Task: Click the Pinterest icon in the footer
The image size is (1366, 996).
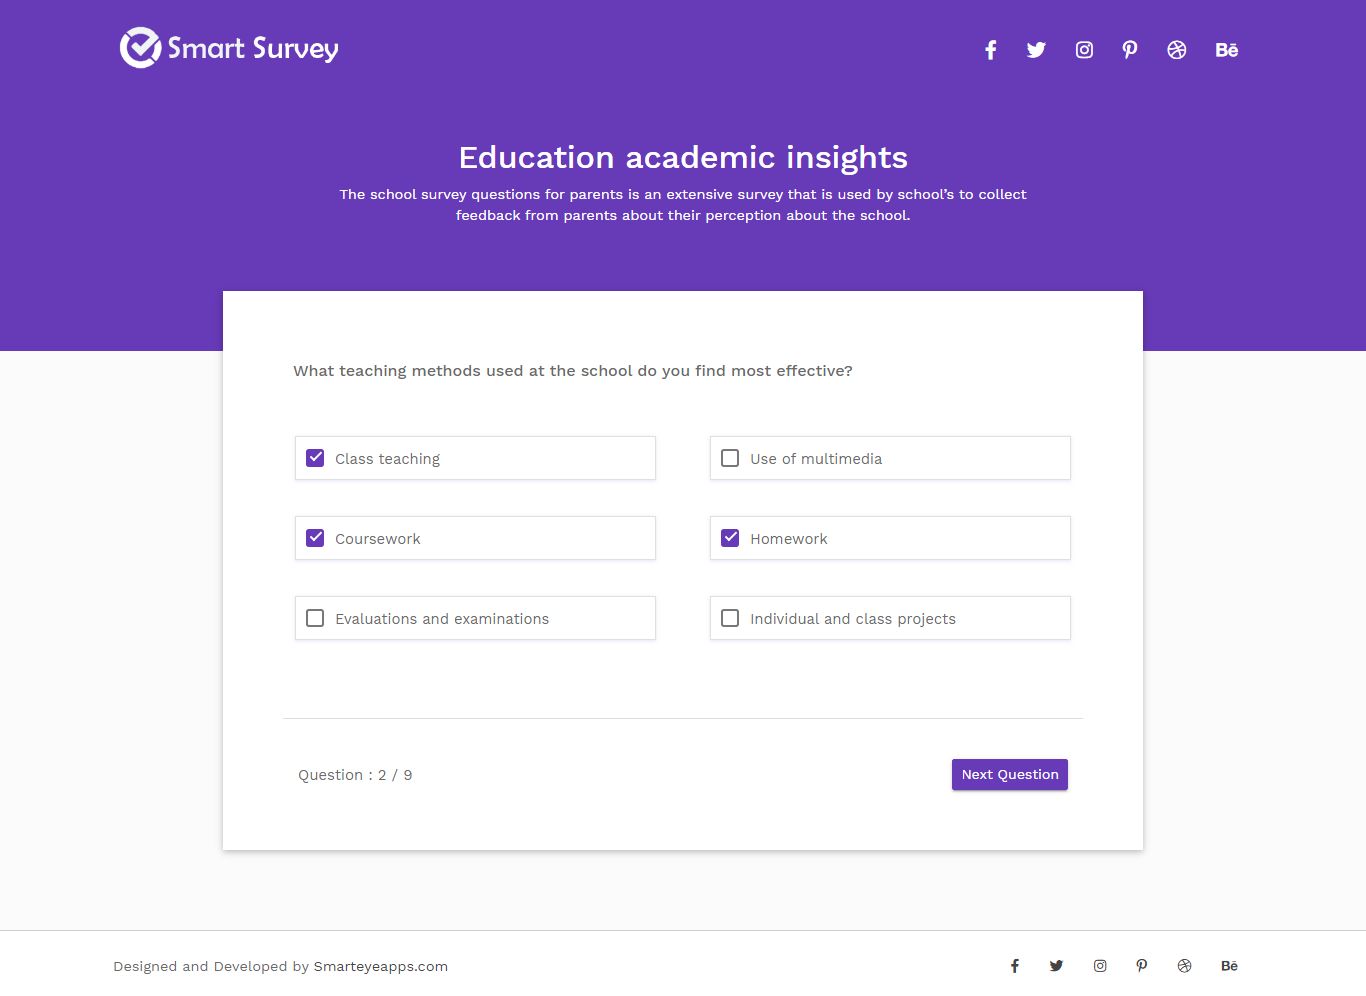Action: coord(1142,966)
